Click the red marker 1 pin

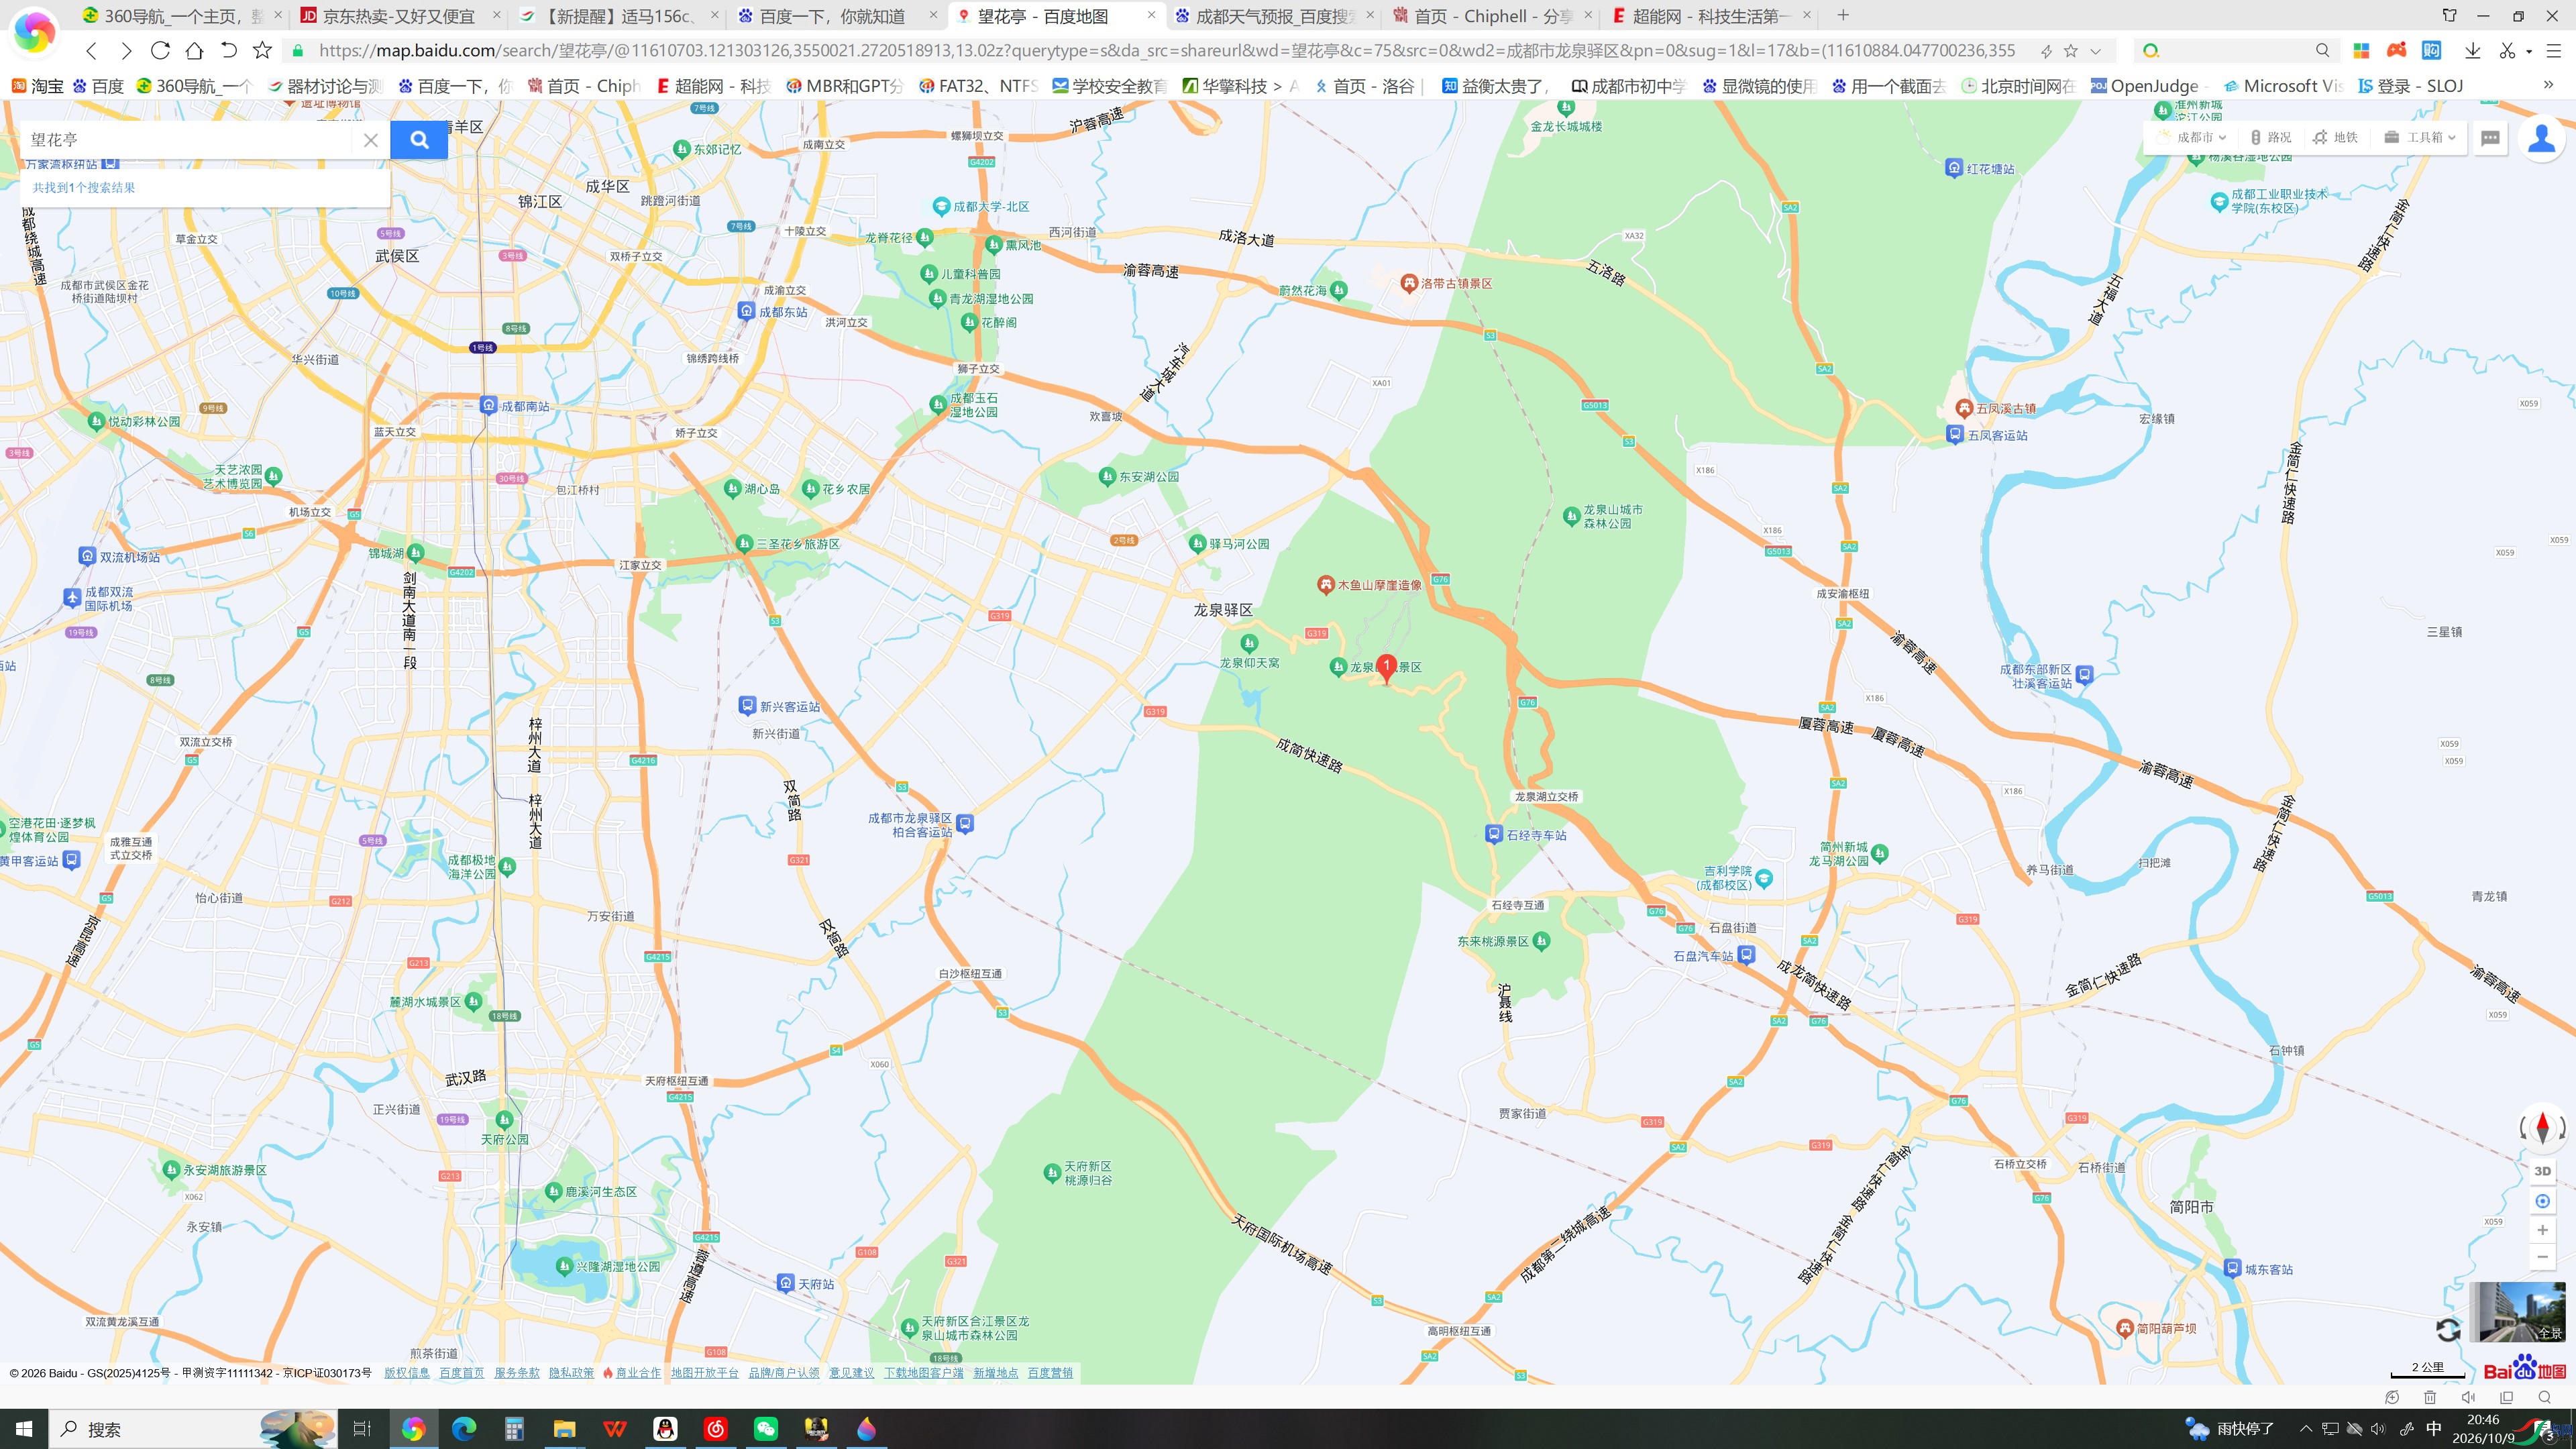(x=1386, y=668)
